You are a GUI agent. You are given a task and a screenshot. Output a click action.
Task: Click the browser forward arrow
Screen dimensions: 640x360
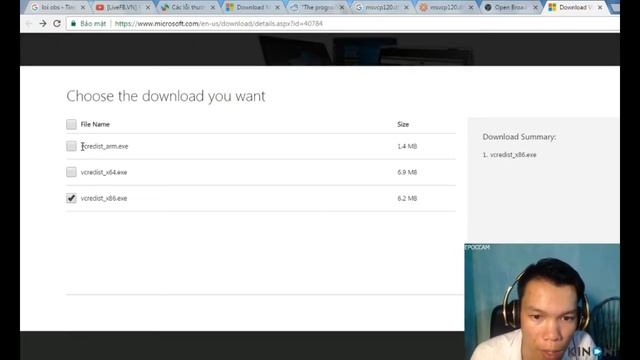pyautogui.click(x=43, y=24)
